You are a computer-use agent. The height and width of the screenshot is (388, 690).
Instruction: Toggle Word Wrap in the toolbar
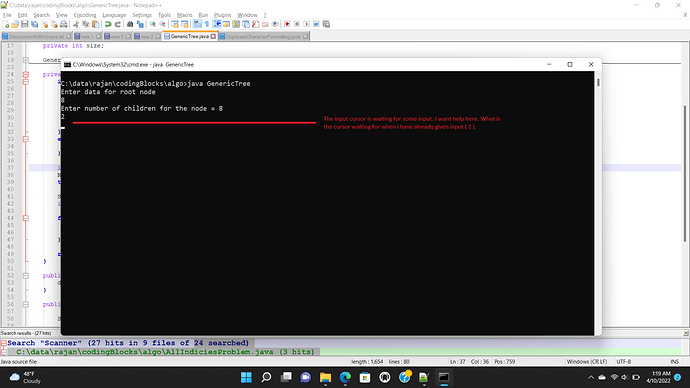pos(197,24)
